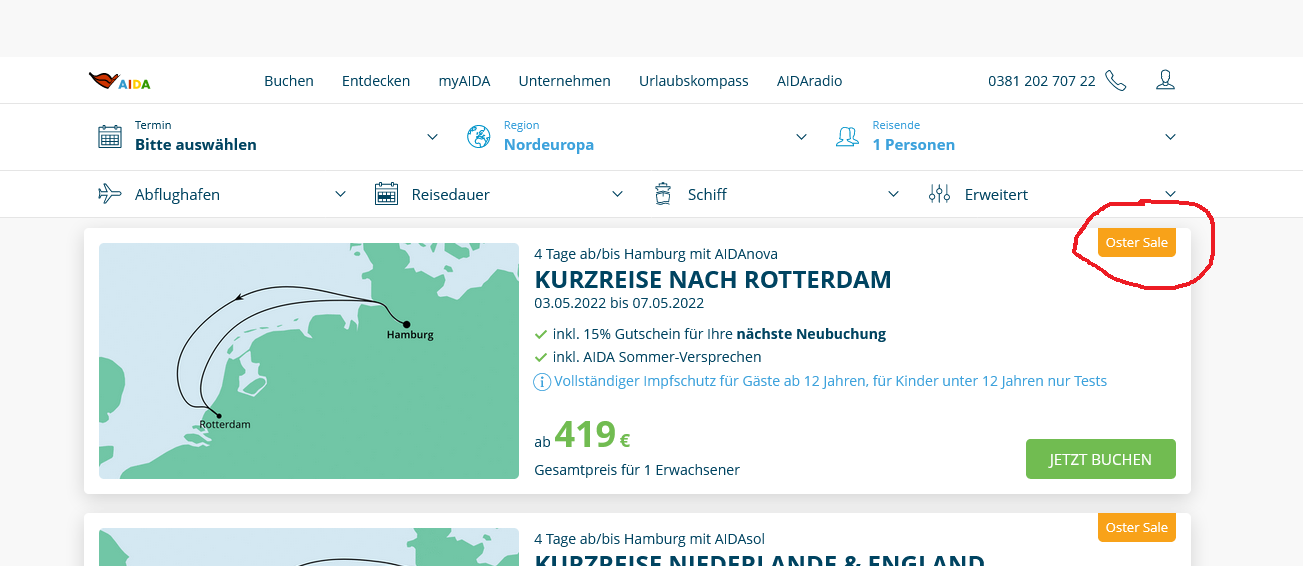Click the airplane icon for Abflughafen
The image size is (1303, 566).
110,194
